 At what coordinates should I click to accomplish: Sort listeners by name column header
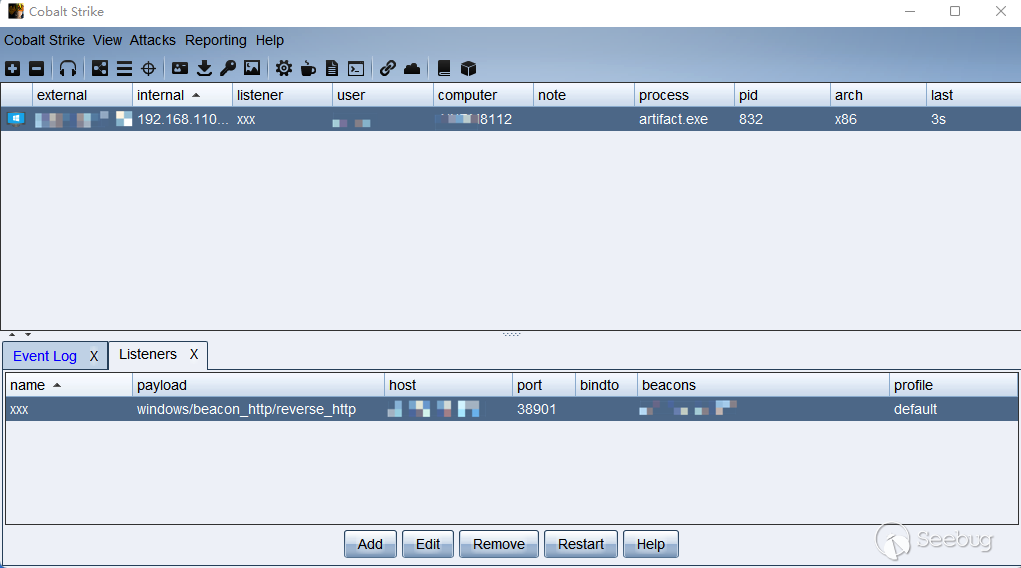(x=28, y=385)
